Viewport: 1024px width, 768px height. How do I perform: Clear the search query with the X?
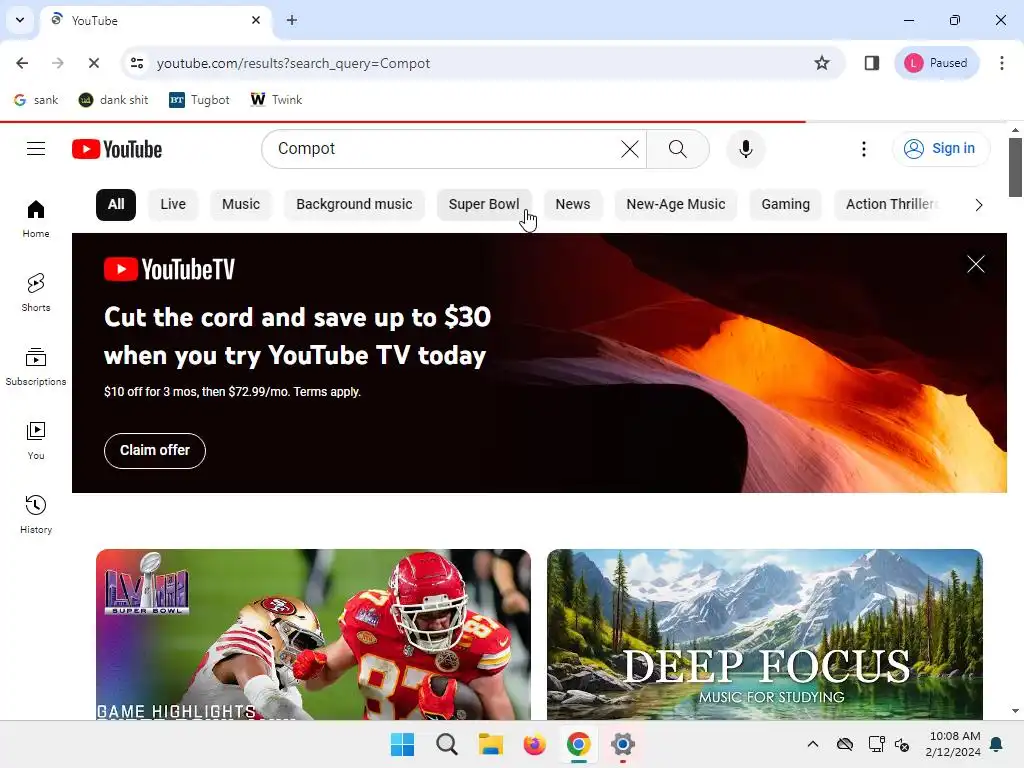[x=630, y=149]
